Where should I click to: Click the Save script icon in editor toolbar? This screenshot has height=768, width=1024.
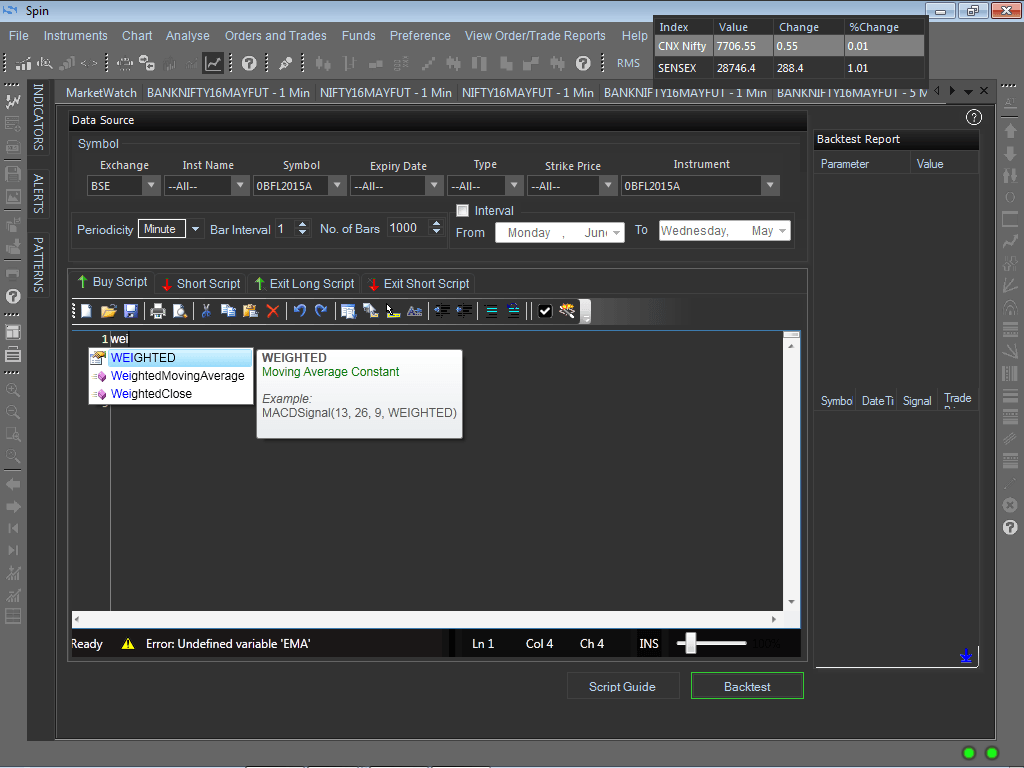coord(131,311)
